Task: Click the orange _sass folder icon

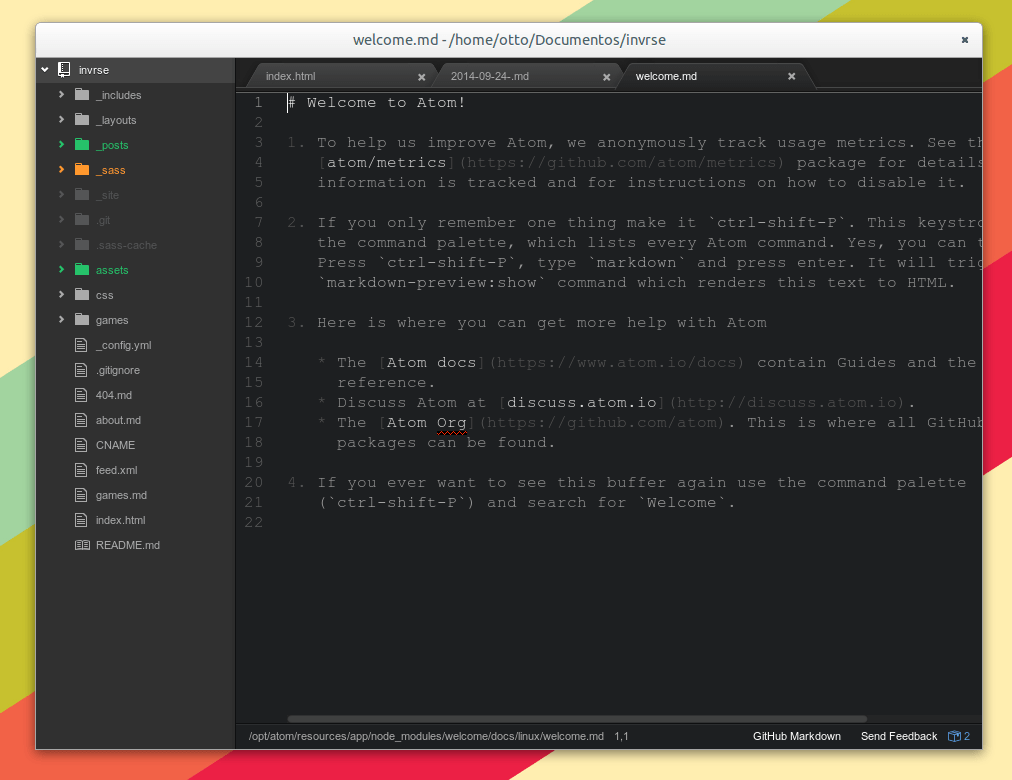Action: click(x=82, y=170)
